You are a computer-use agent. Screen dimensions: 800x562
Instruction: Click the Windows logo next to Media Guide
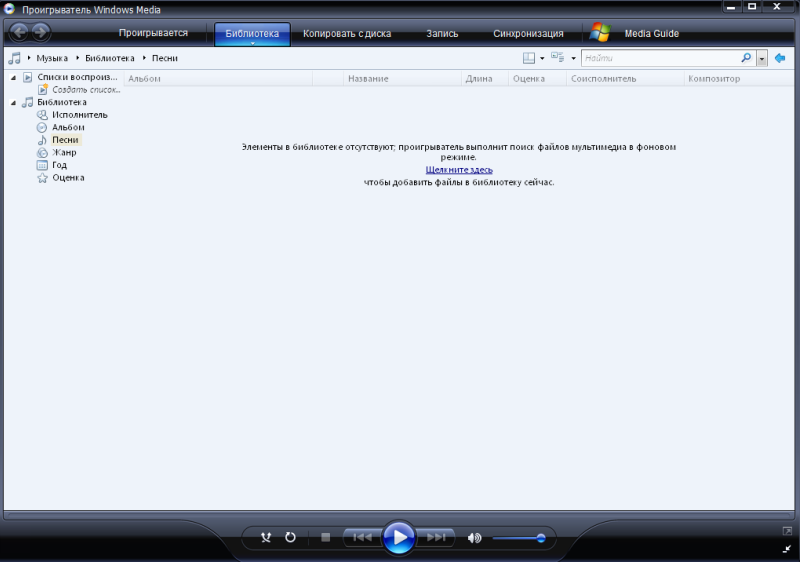tap(600, 33)
